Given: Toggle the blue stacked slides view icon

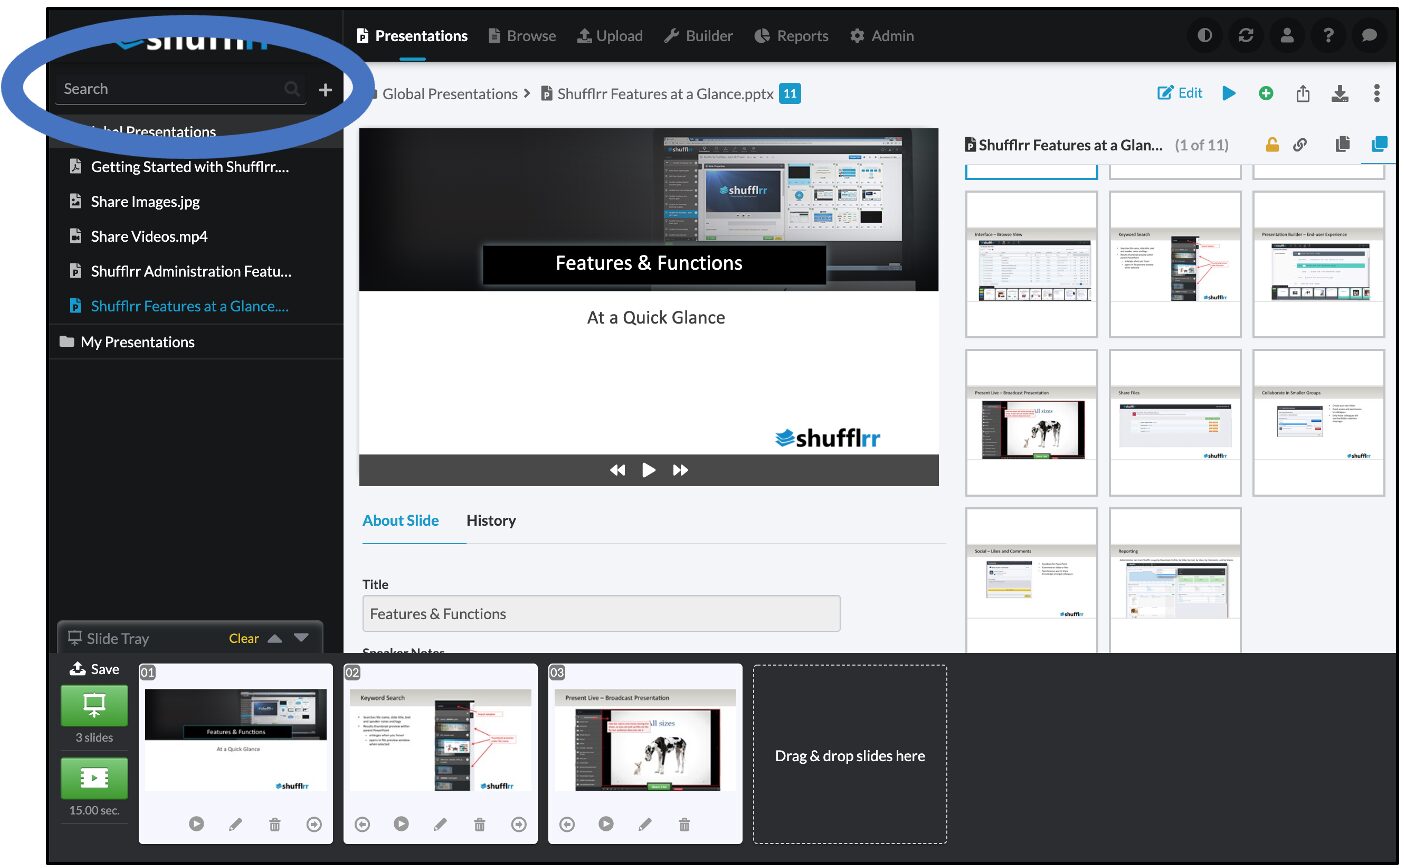Looking at the screenshot, I should click(1380, 144).
